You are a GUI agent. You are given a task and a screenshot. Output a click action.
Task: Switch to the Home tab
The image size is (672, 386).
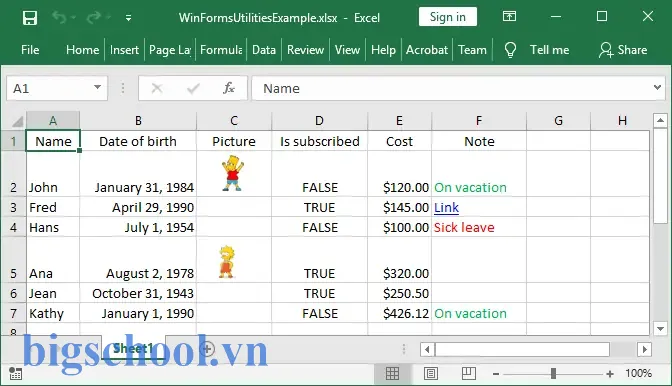(x=82, y=50)
